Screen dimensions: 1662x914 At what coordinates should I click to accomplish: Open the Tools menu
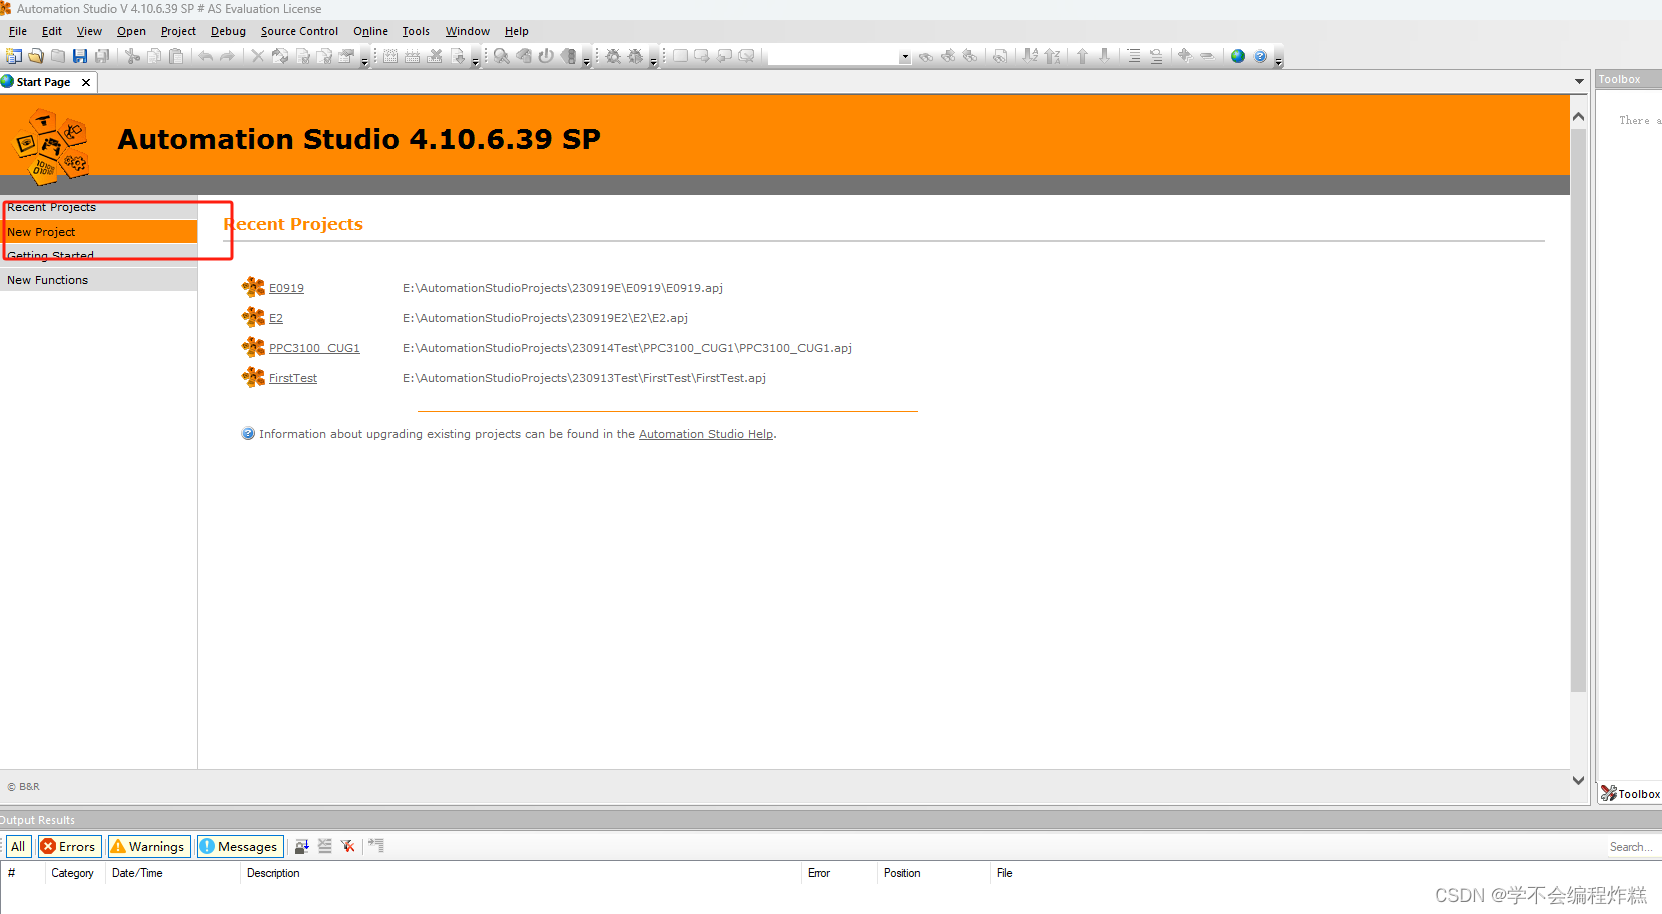(x=416, y=31)
